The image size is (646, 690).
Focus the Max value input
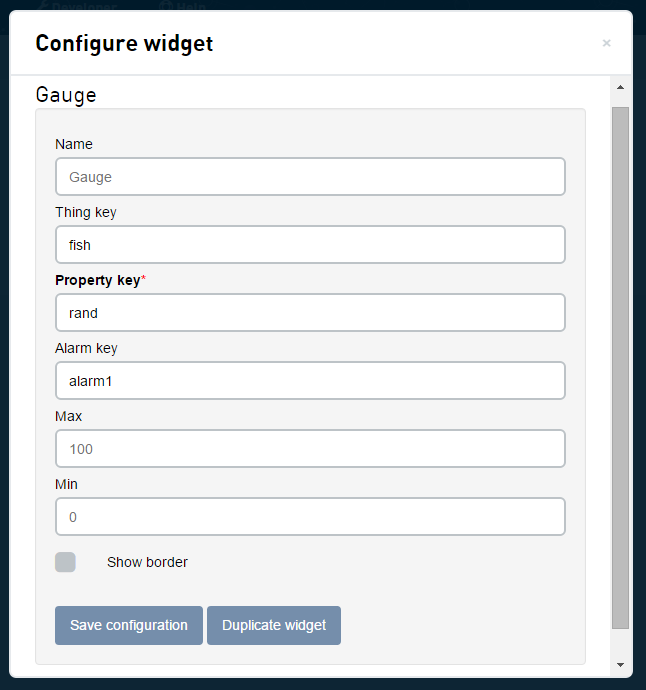[310, 449]
